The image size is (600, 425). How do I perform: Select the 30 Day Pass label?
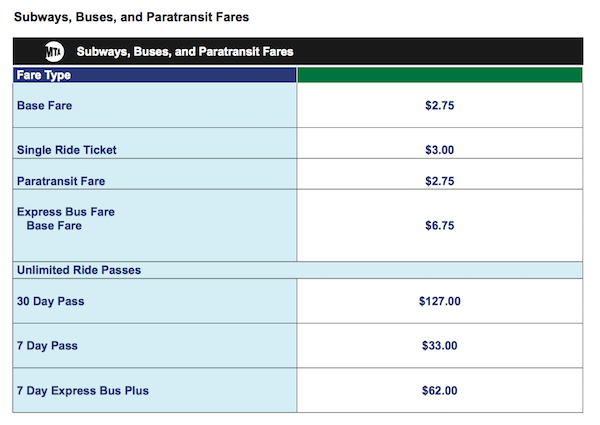[x=51, y=301]
